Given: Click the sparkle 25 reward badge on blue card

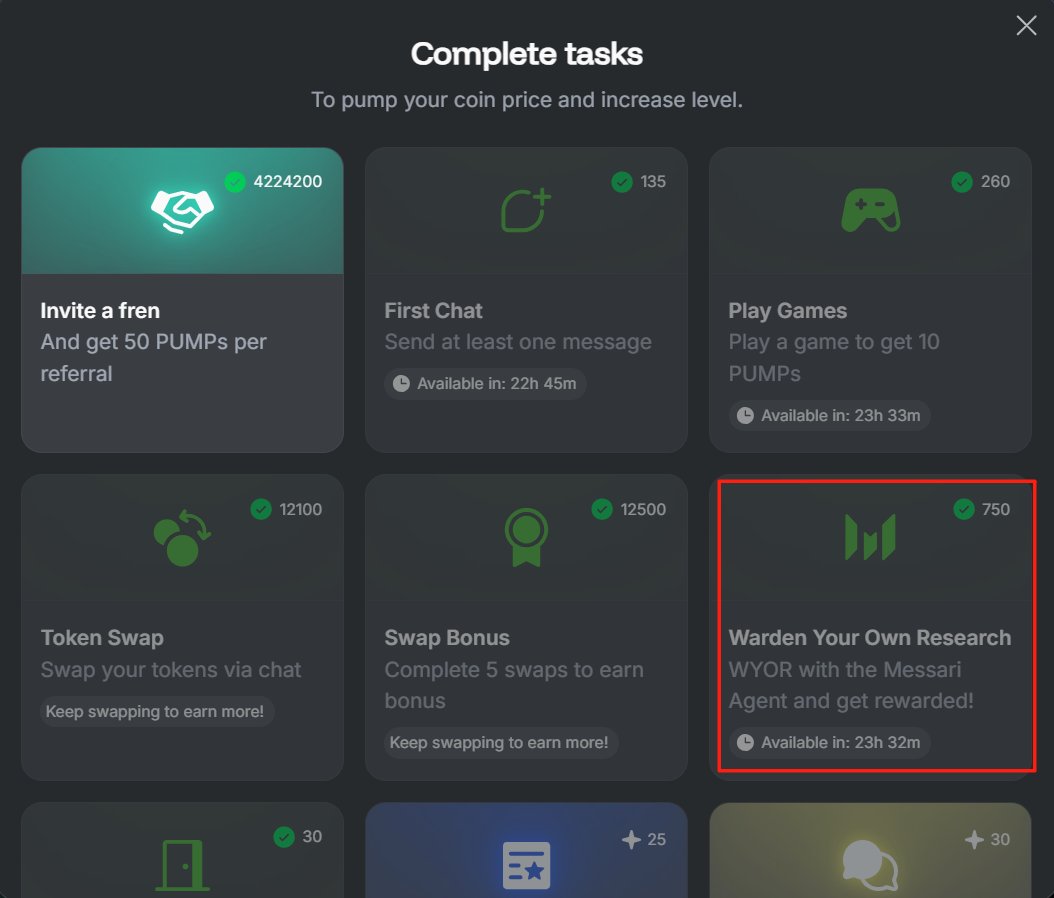Looking at the screenshot, I should coord(644,839).
